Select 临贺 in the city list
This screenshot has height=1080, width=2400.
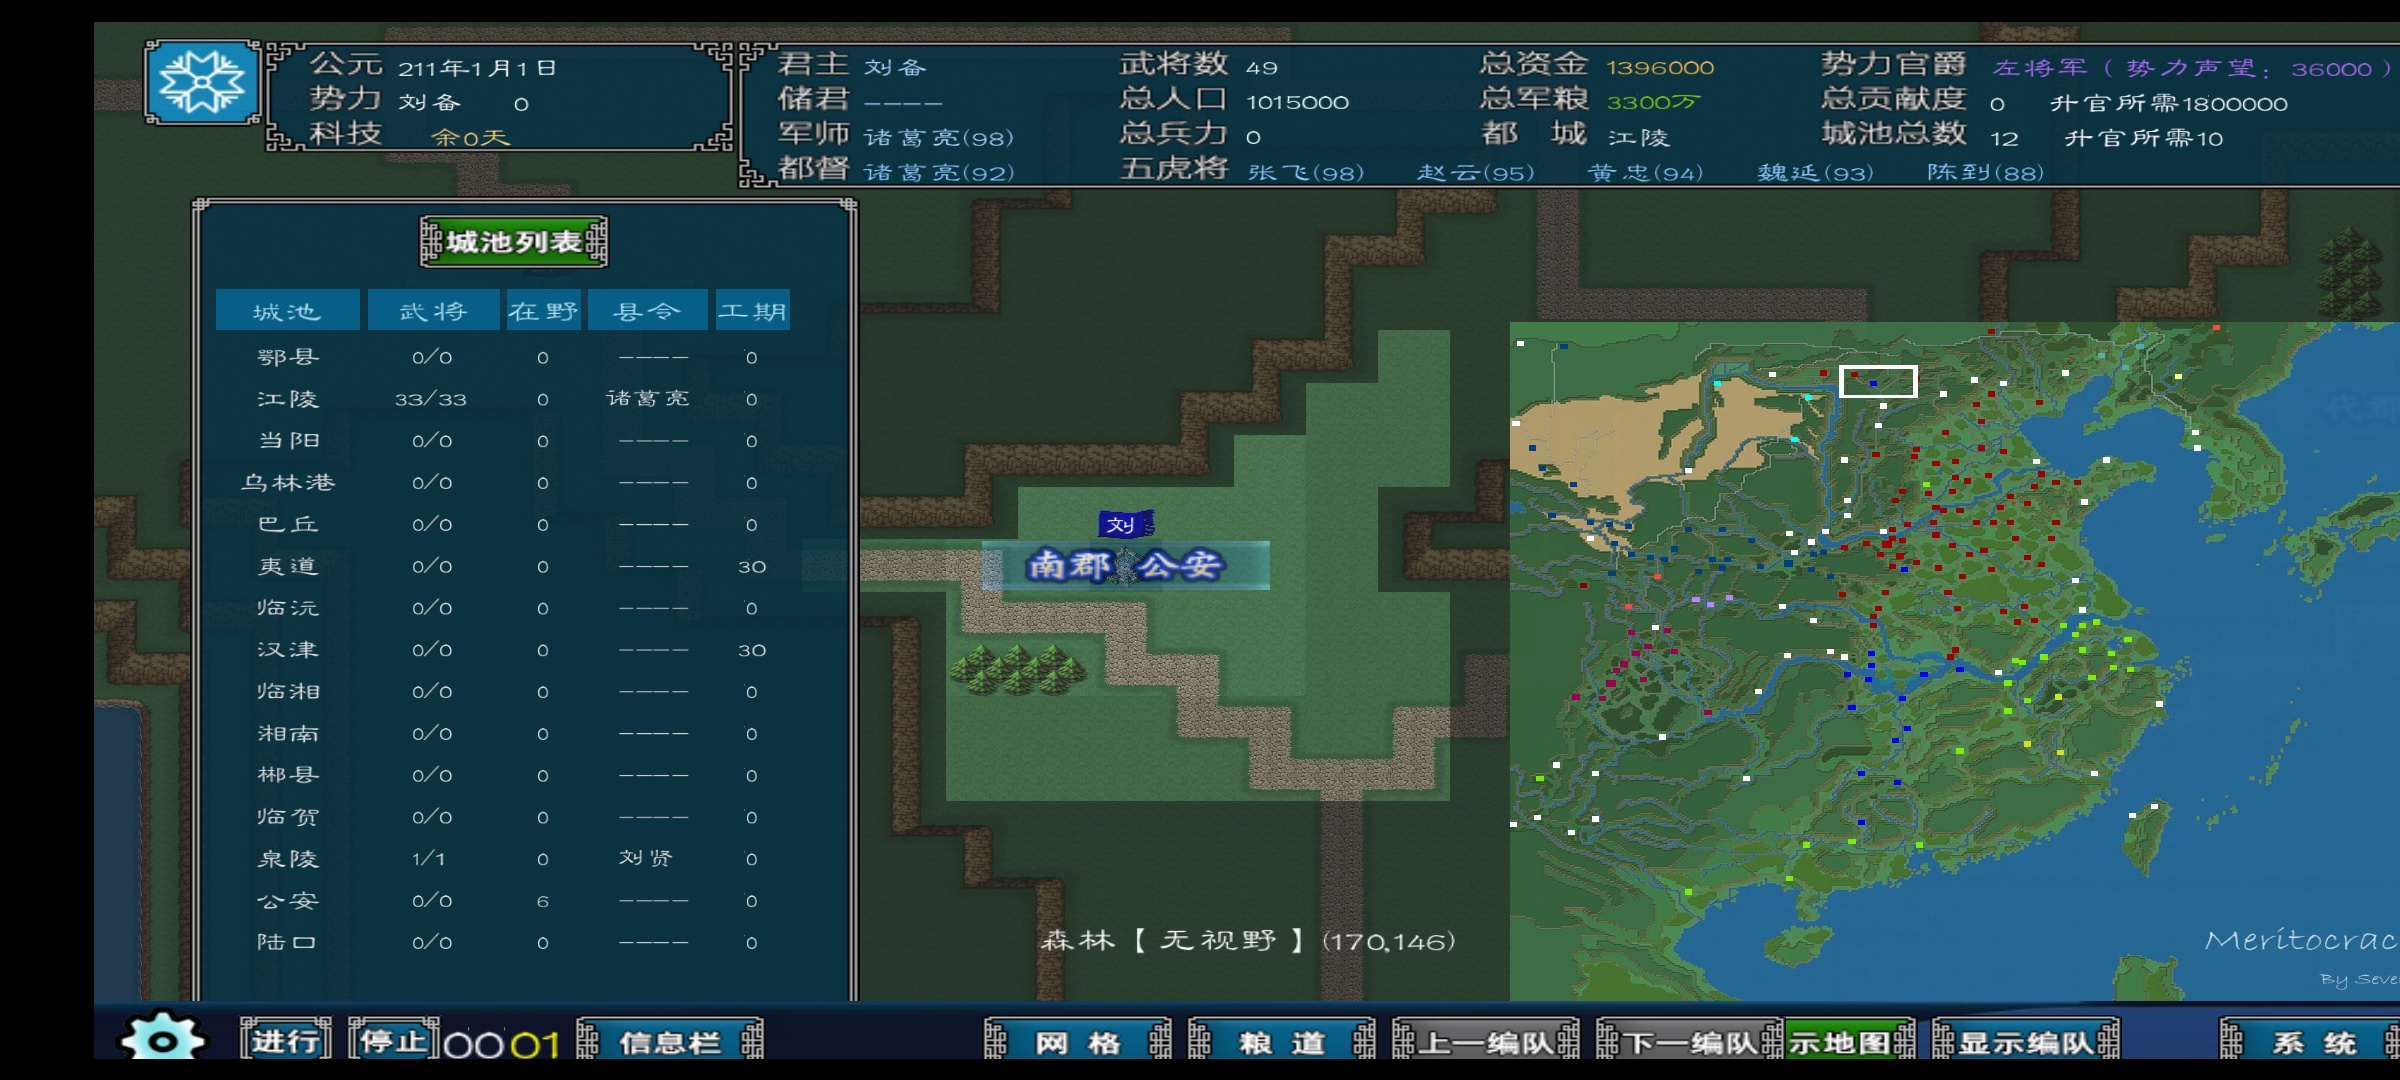[x=288, y=817]
